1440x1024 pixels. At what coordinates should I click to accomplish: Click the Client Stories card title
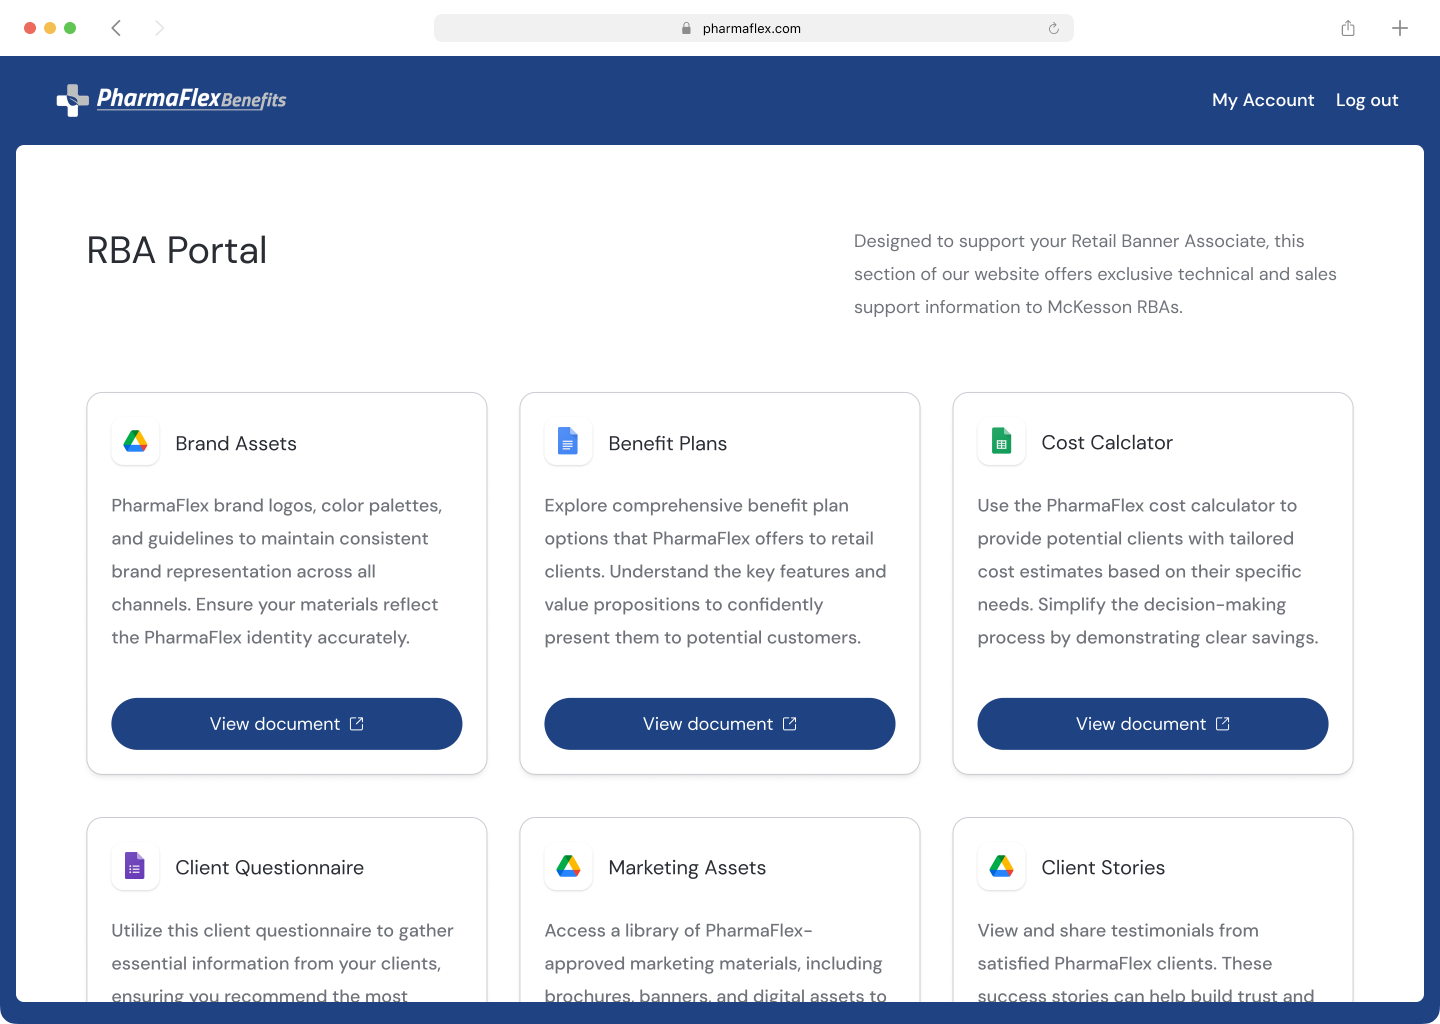(1103, 868)
